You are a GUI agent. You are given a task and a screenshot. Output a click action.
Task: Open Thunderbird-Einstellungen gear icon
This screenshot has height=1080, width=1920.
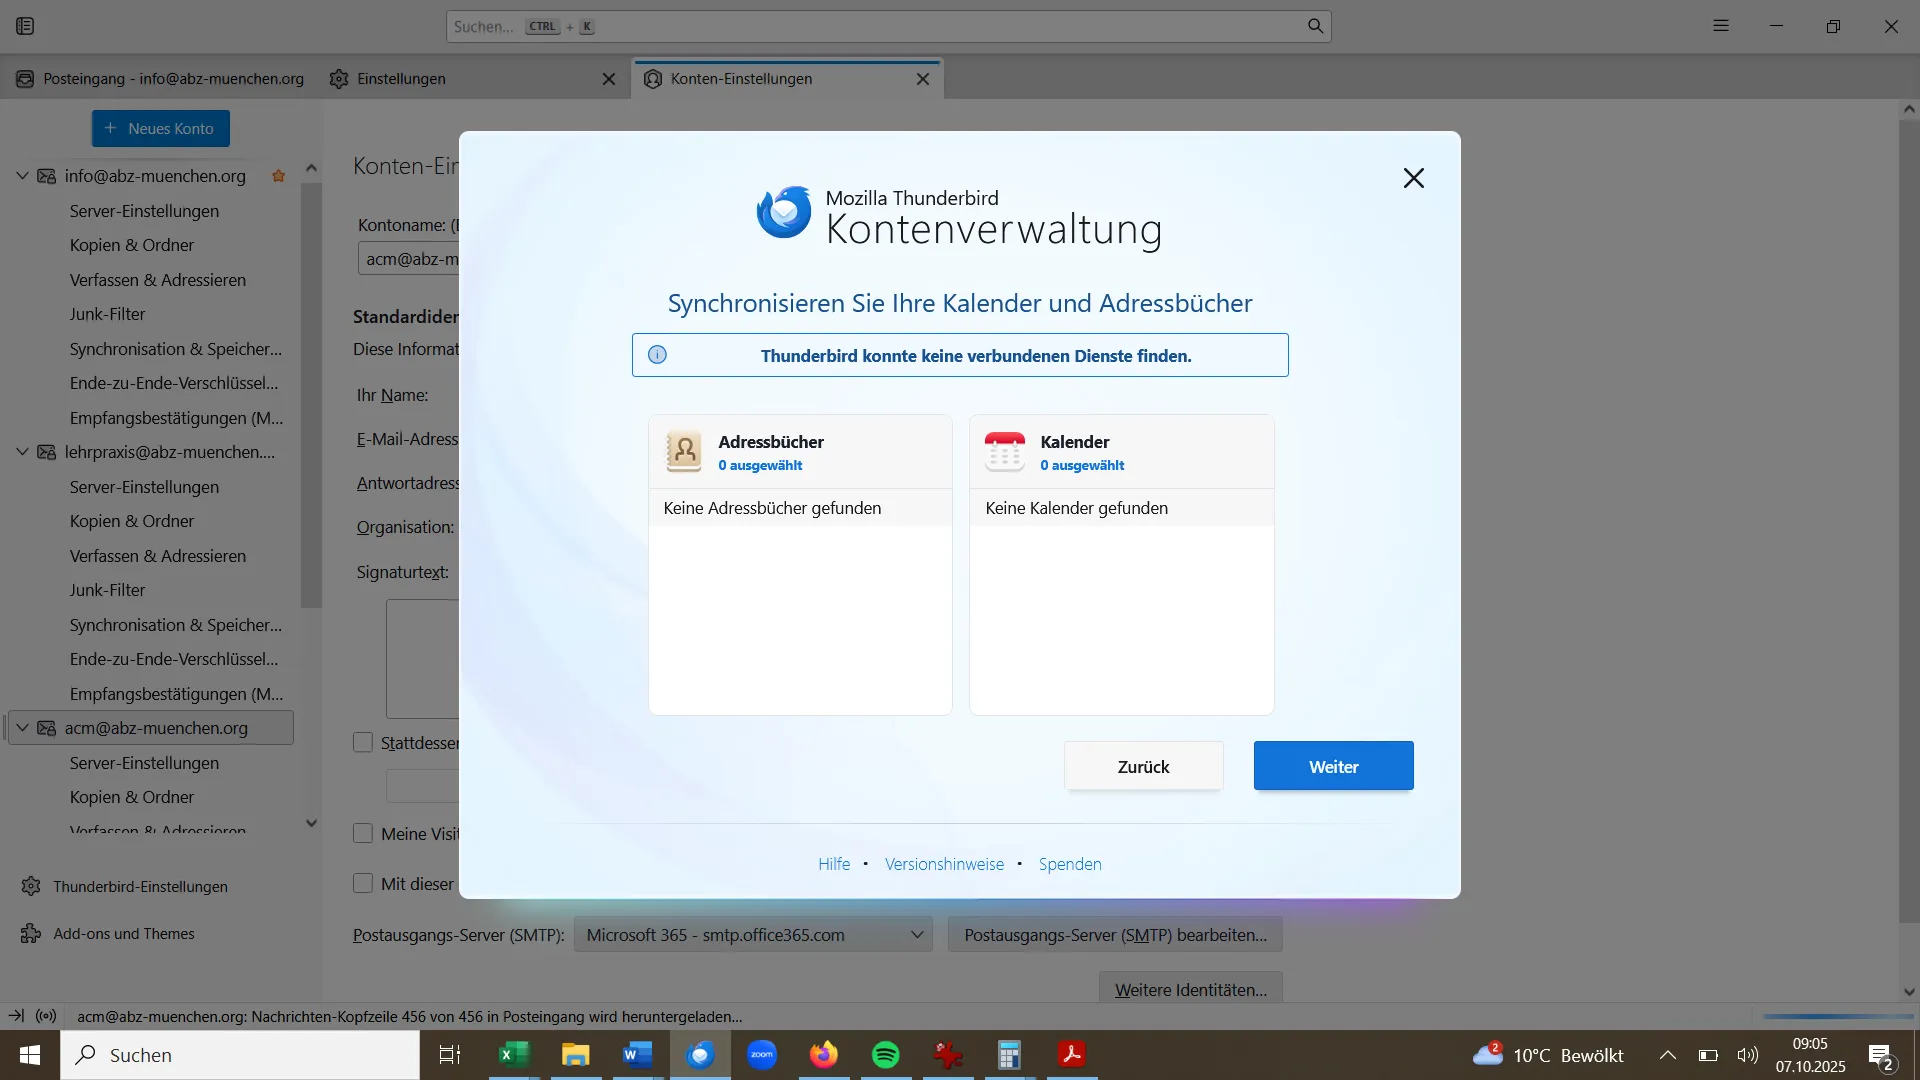(31, 887)
